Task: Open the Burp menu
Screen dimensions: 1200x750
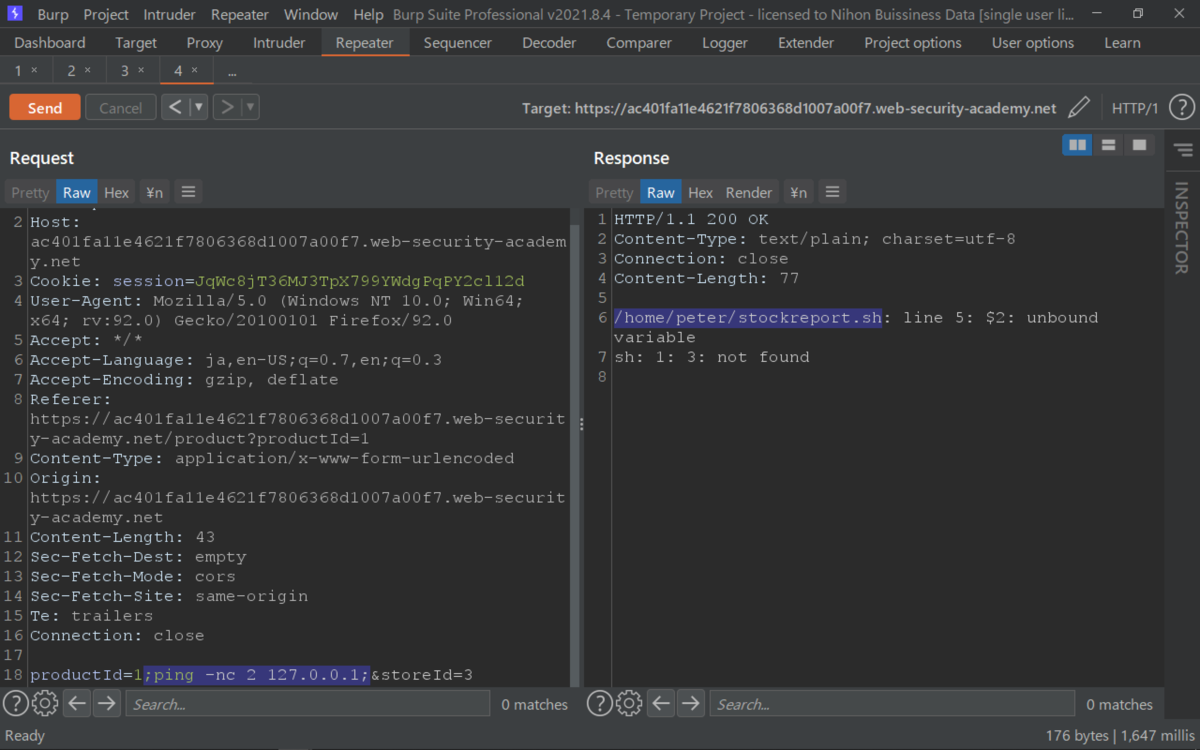Action: point(53,15)
